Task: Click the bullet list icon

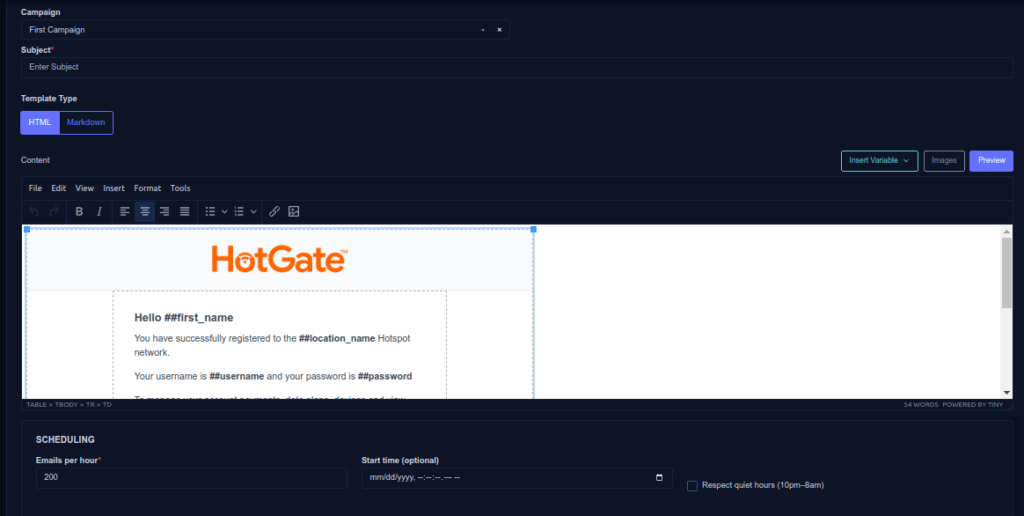Action: click(x=210, y=212)
